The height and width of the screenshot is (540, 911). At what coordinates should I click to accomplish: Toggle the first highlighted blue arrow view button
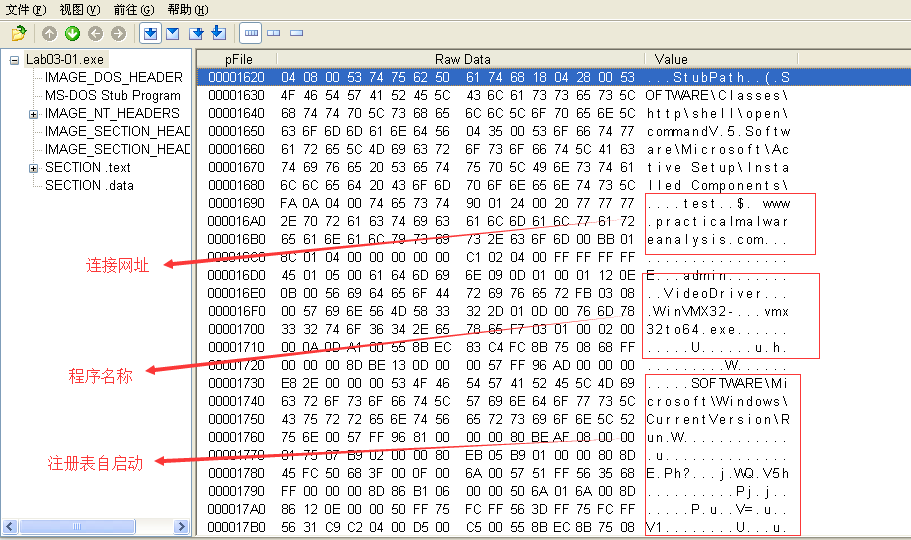pos(150,34)
